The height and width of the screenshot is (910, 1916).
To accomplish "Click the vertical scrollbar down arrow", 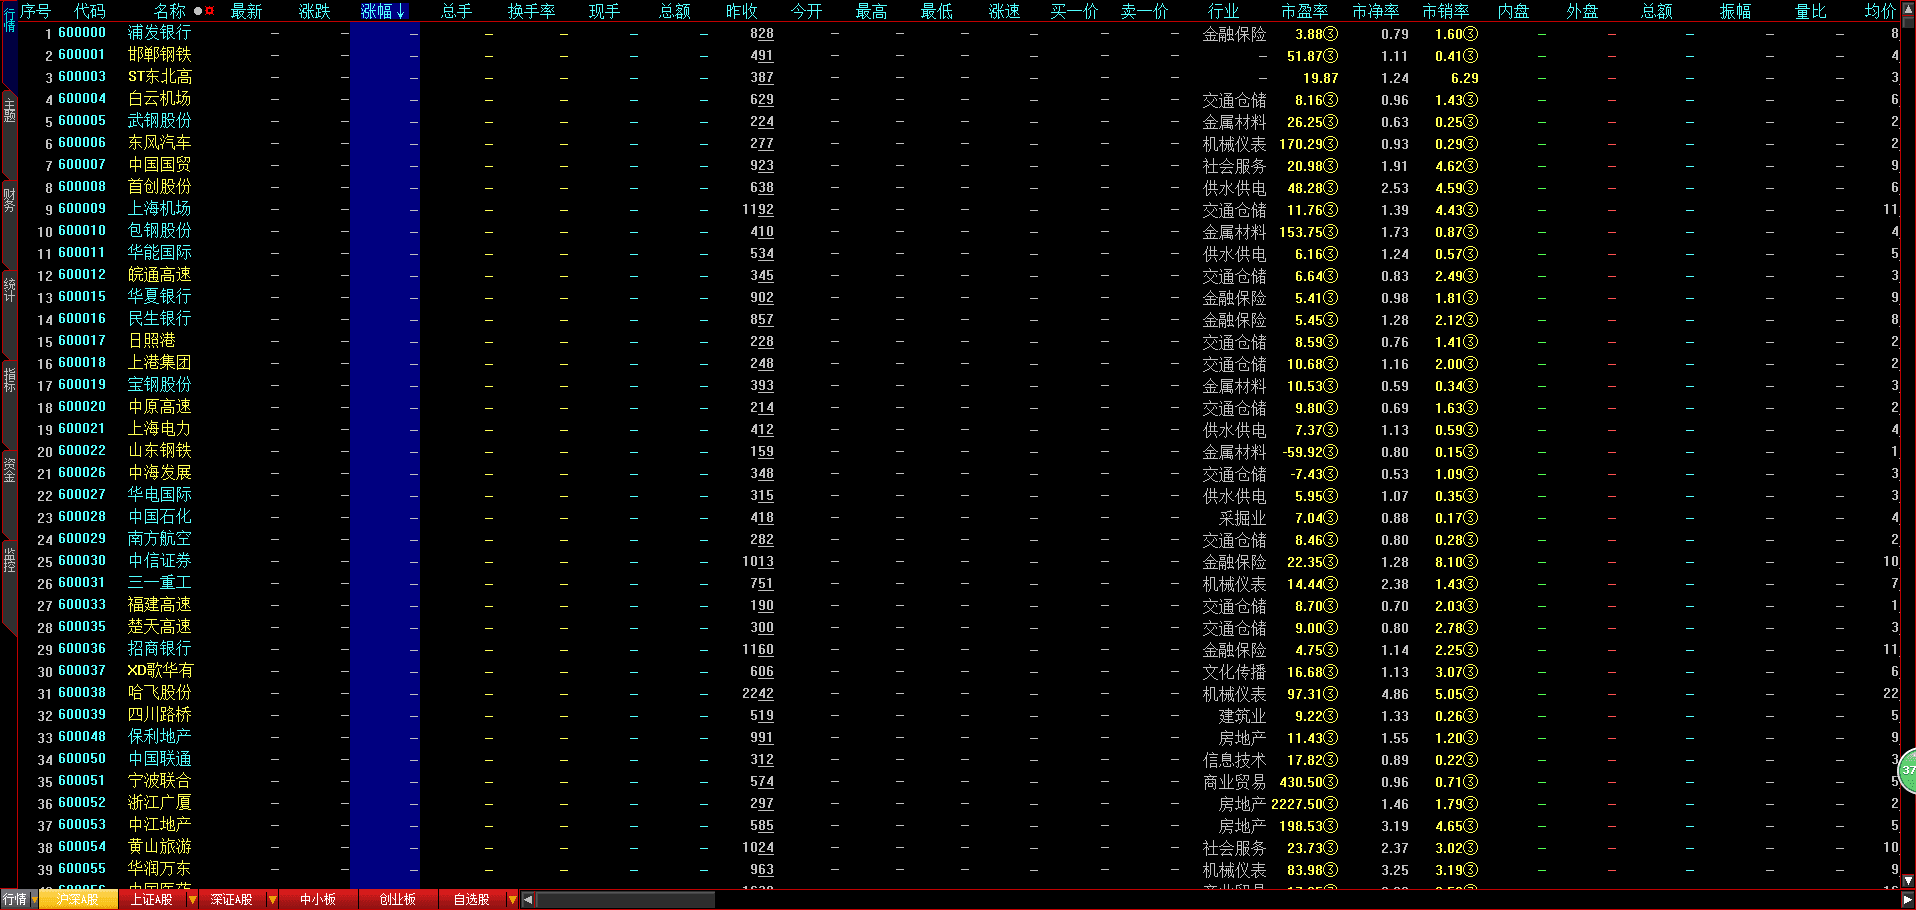I will pyautogui.click(x=1909, y=881).
